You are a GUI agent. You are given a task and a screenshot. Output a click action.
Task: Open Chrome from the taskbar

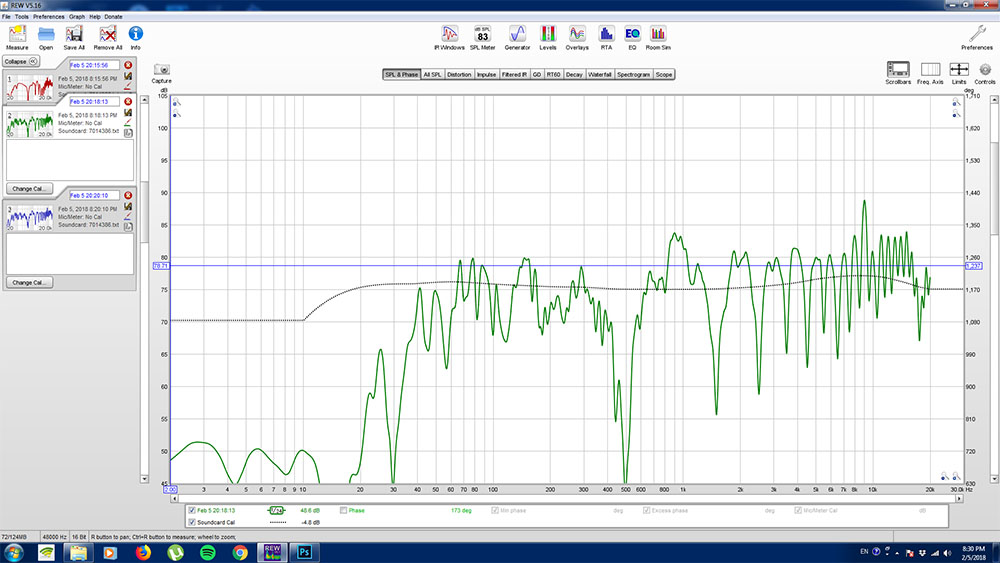pos(240,552)
